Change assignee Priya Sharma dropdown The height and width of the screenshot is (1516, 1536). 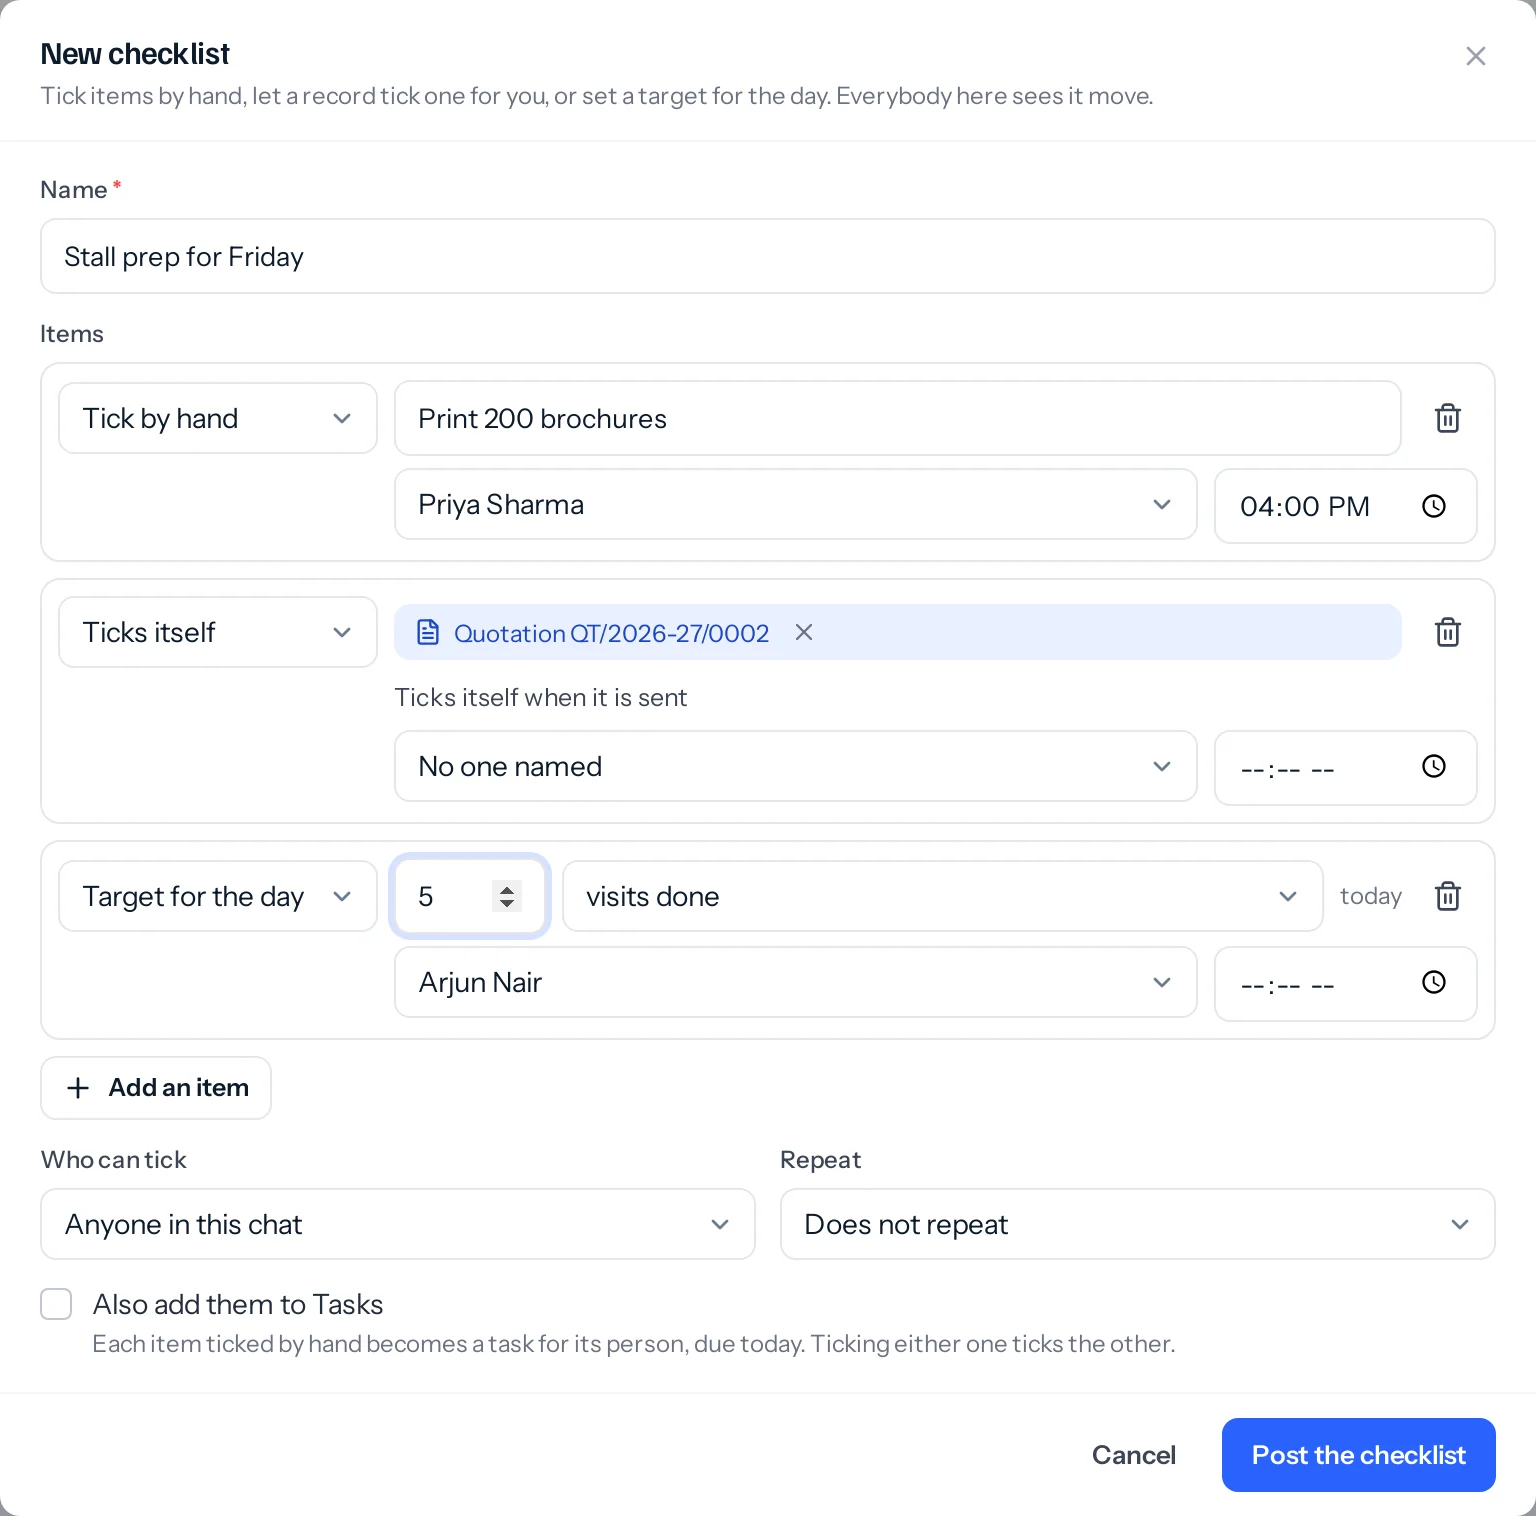point(796,504)
